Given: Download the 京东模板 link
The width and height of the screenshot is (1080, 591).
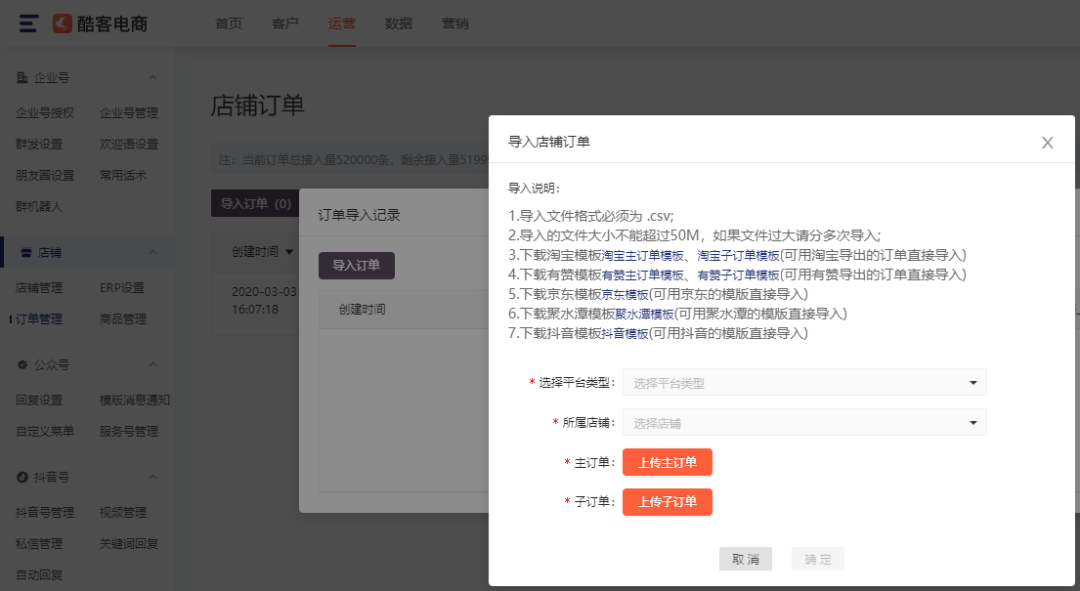Looking at the screenshot, I should (625, 295).
